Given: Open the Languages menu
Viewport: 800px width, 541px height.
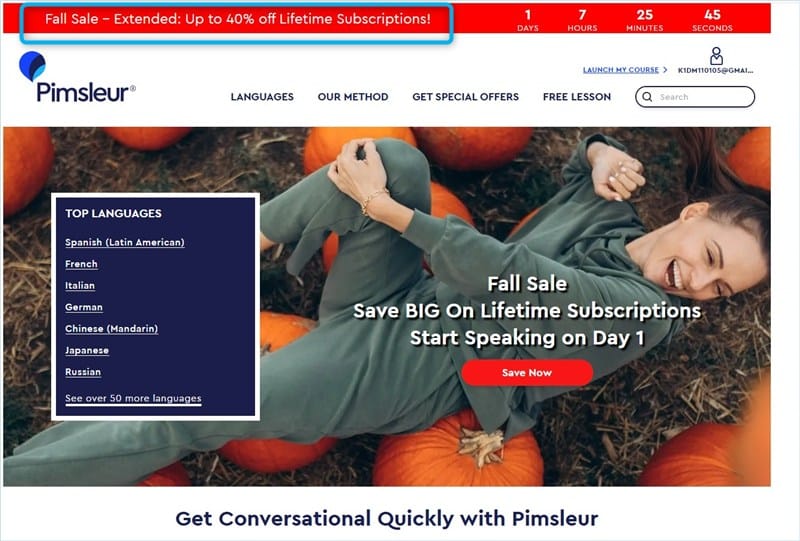Looking at the screenshot, I should tap(262, 97).
